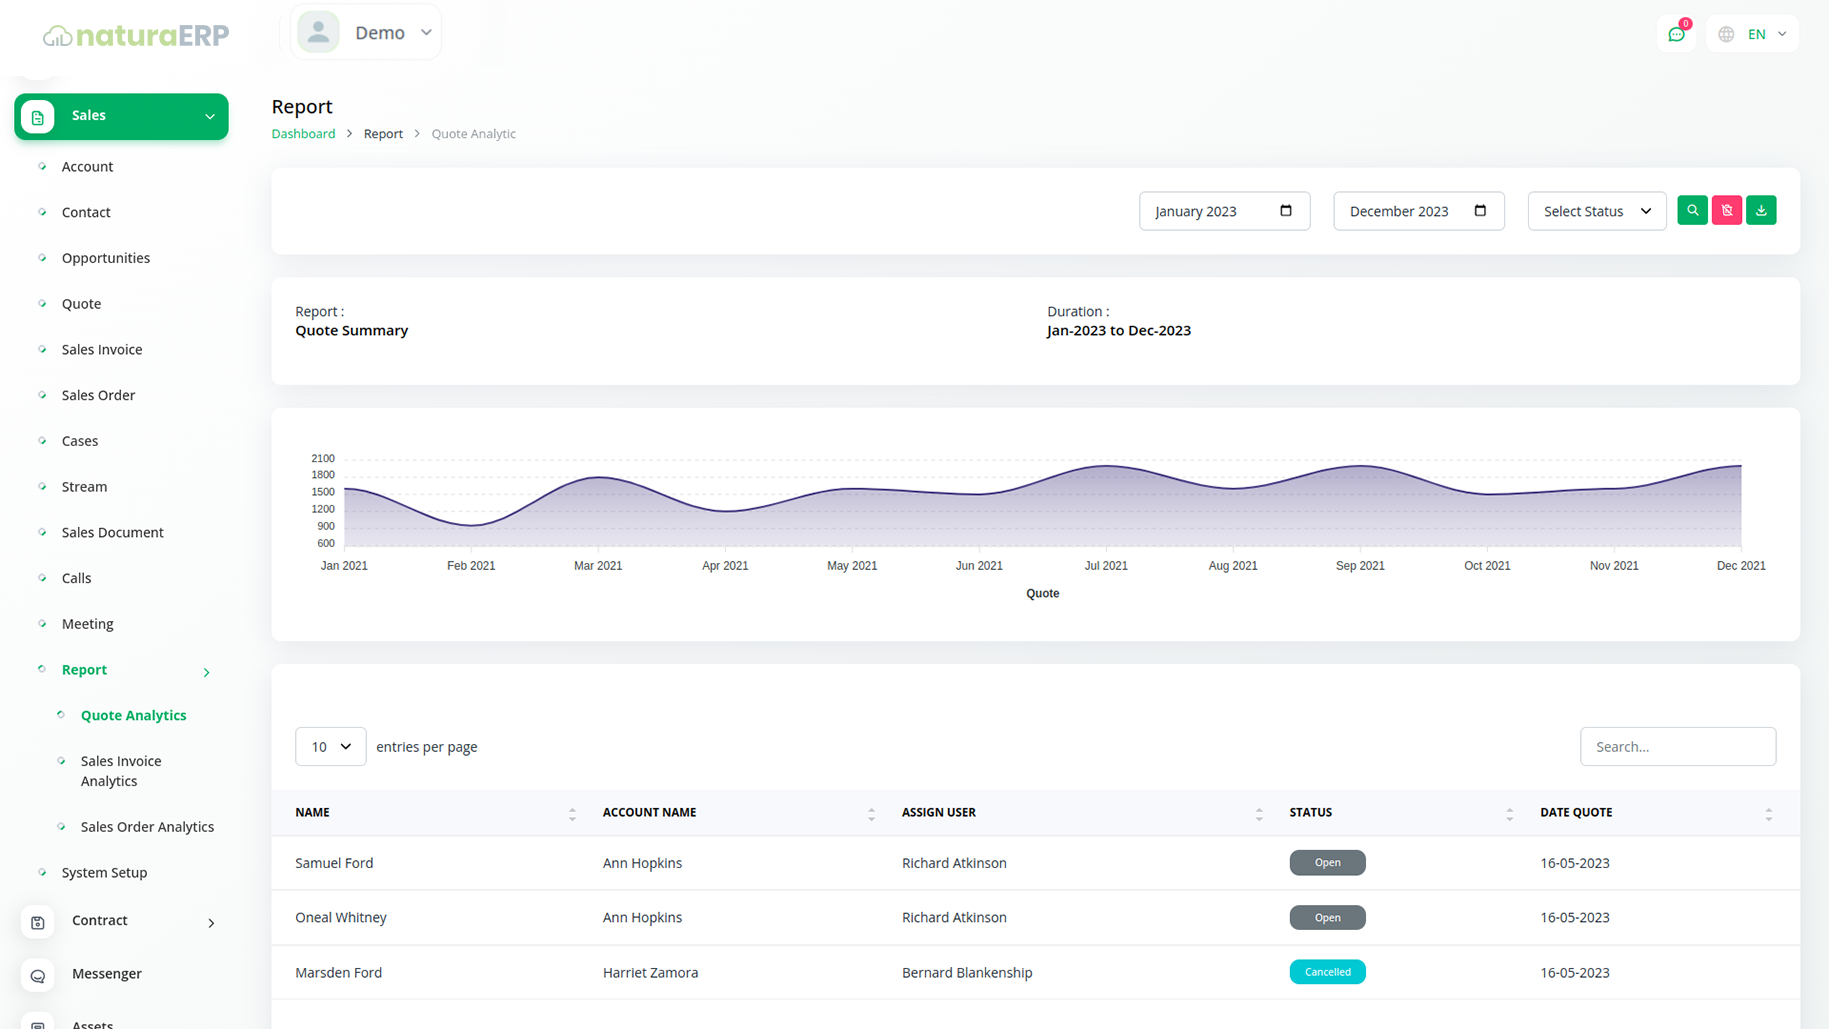Click the Messenger module icon

coord(38,976)
